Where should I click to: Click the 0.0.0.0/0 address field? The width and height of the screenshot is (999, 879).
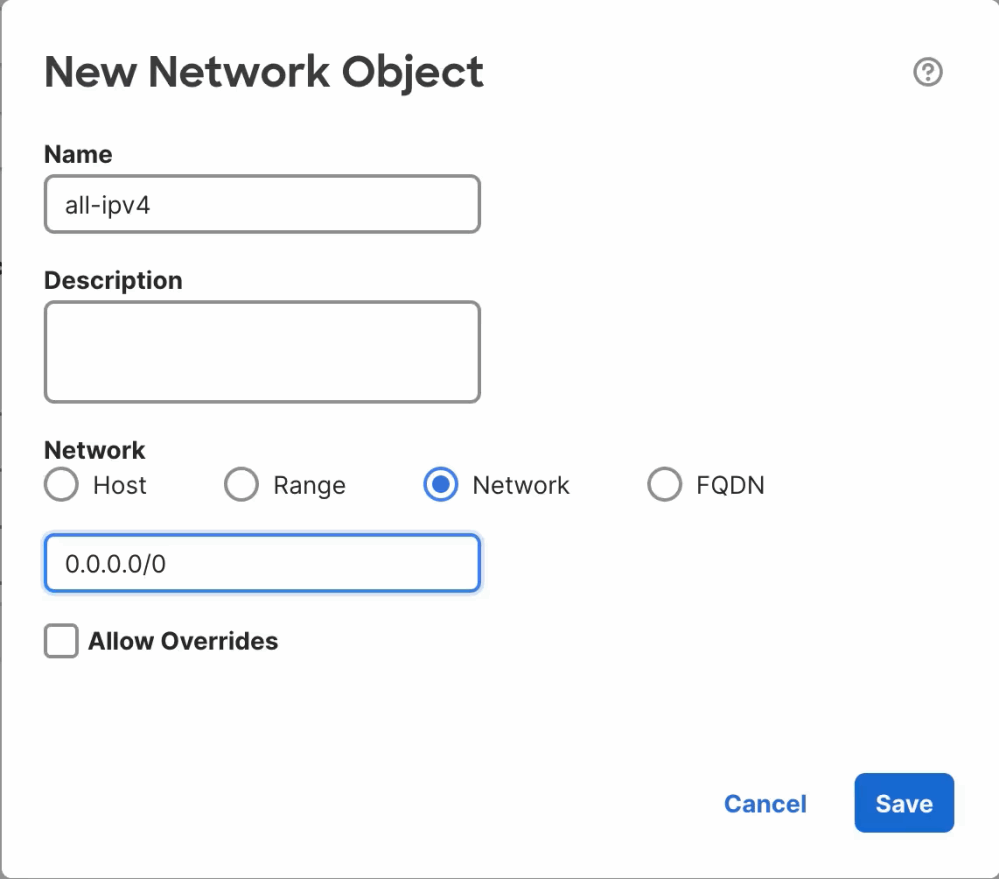(262, 563)
